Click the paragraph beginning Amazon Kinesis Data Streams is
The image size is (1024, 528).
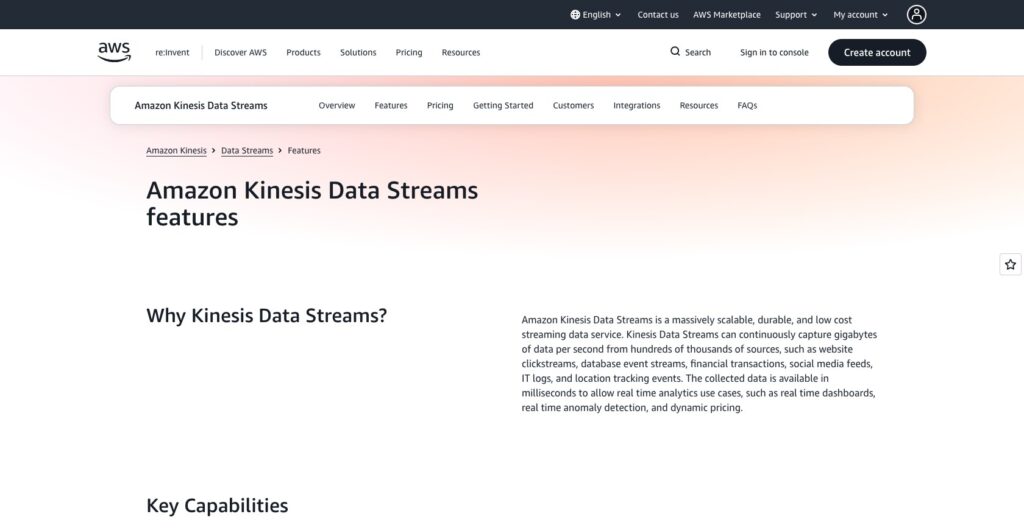coord(699,363)
